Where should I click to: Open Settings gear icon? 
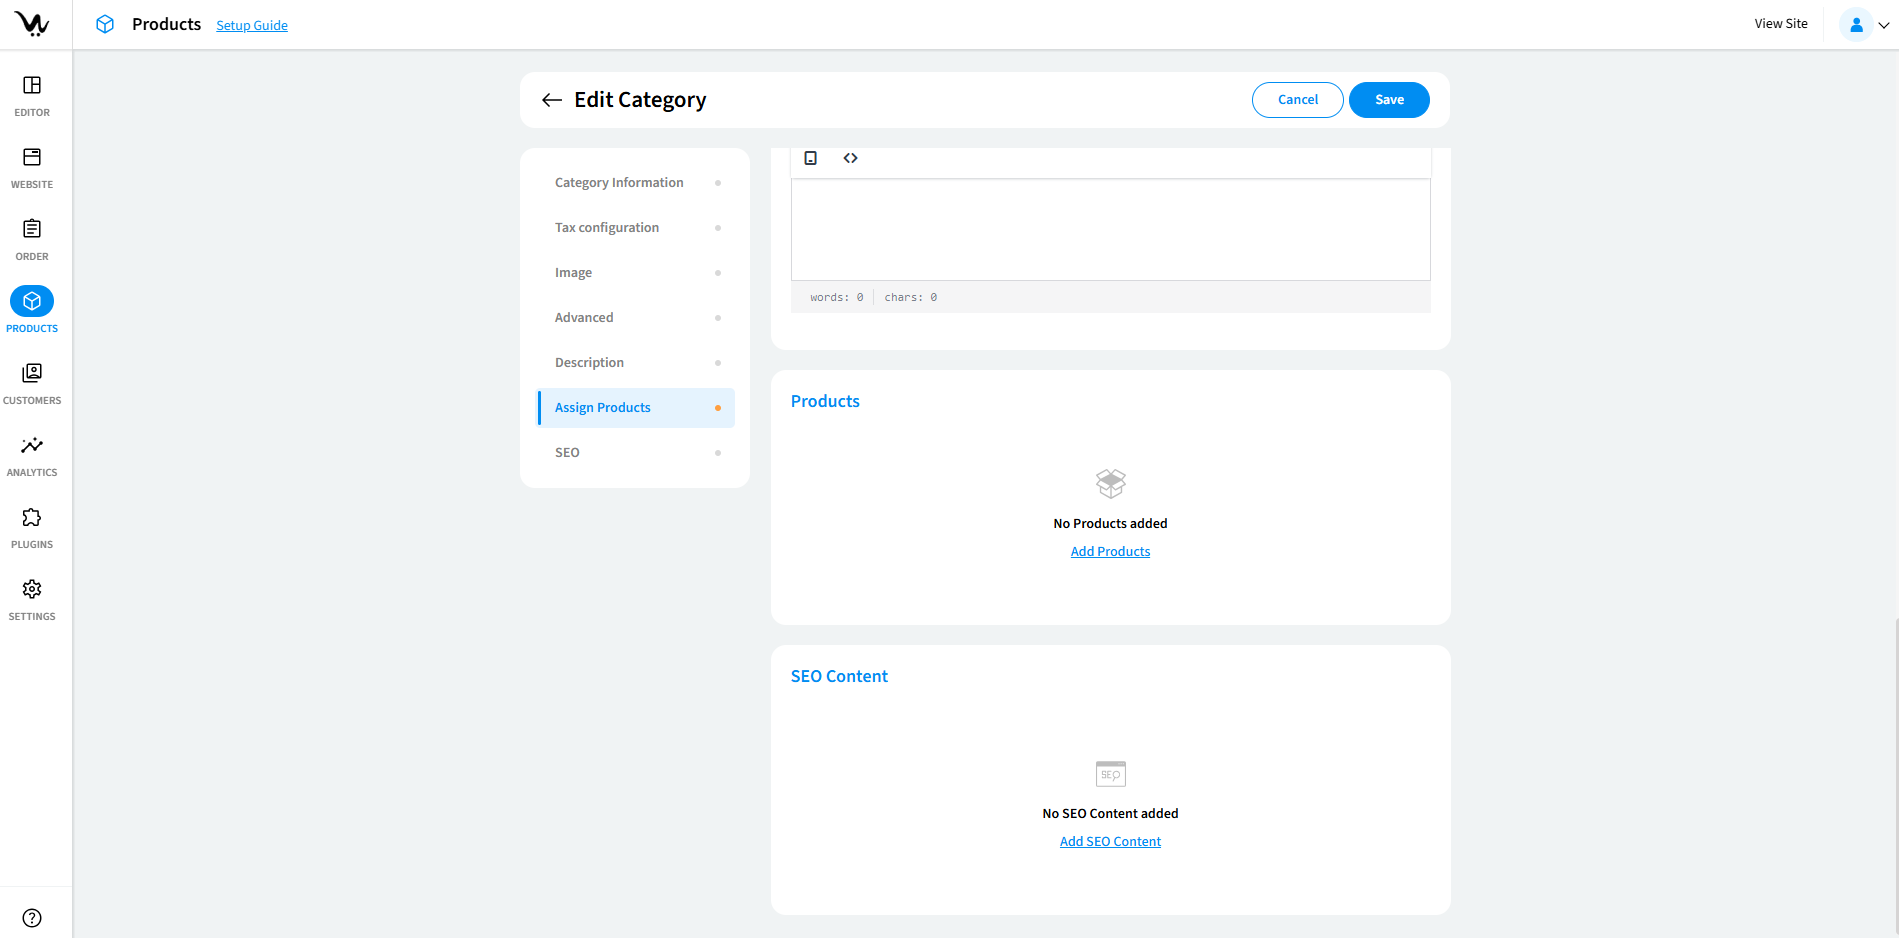coord(32,590)
